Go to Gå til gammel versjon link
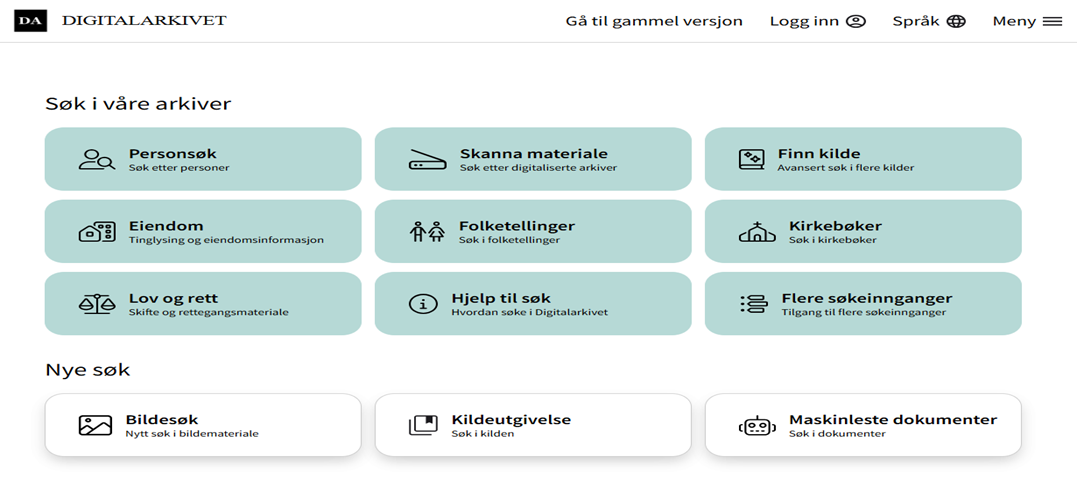This screenshot has height=481, width=1077. coord(654,21)
